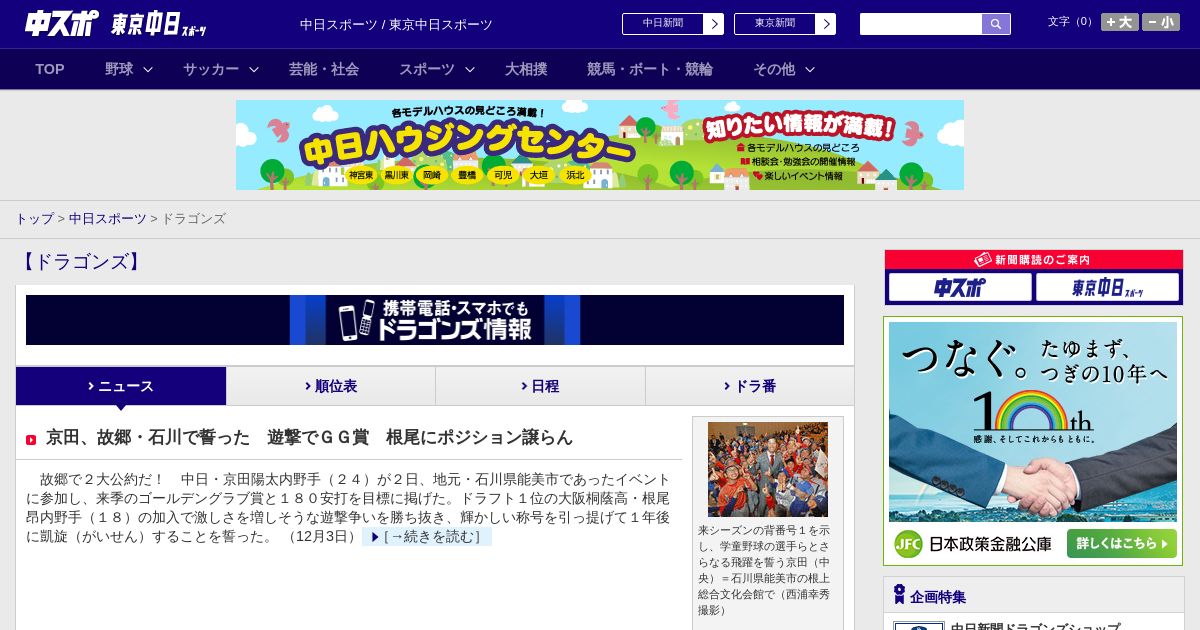The width and height of the screenshot is (1200, 630).
Task: Open the 京田、故郷・石川で誓った headline
Action: pos(310,437)
